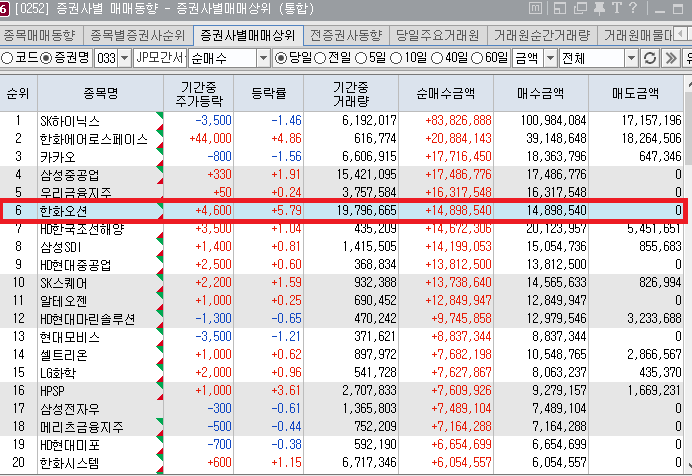Click the 033 broker code input field
692x476 pixels.
106,58
